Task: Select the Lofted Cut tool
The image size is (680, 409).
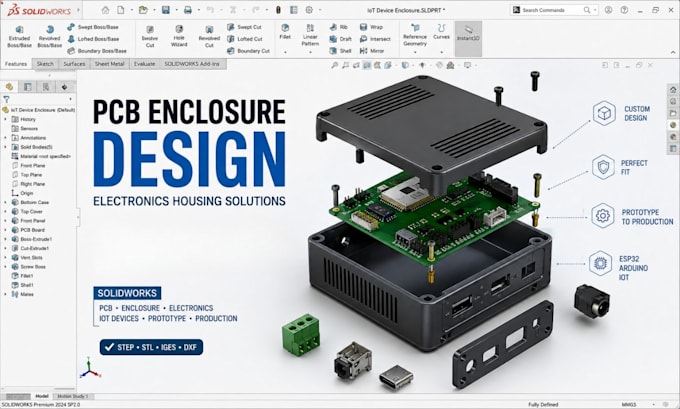Action: (x=245, y=39)
